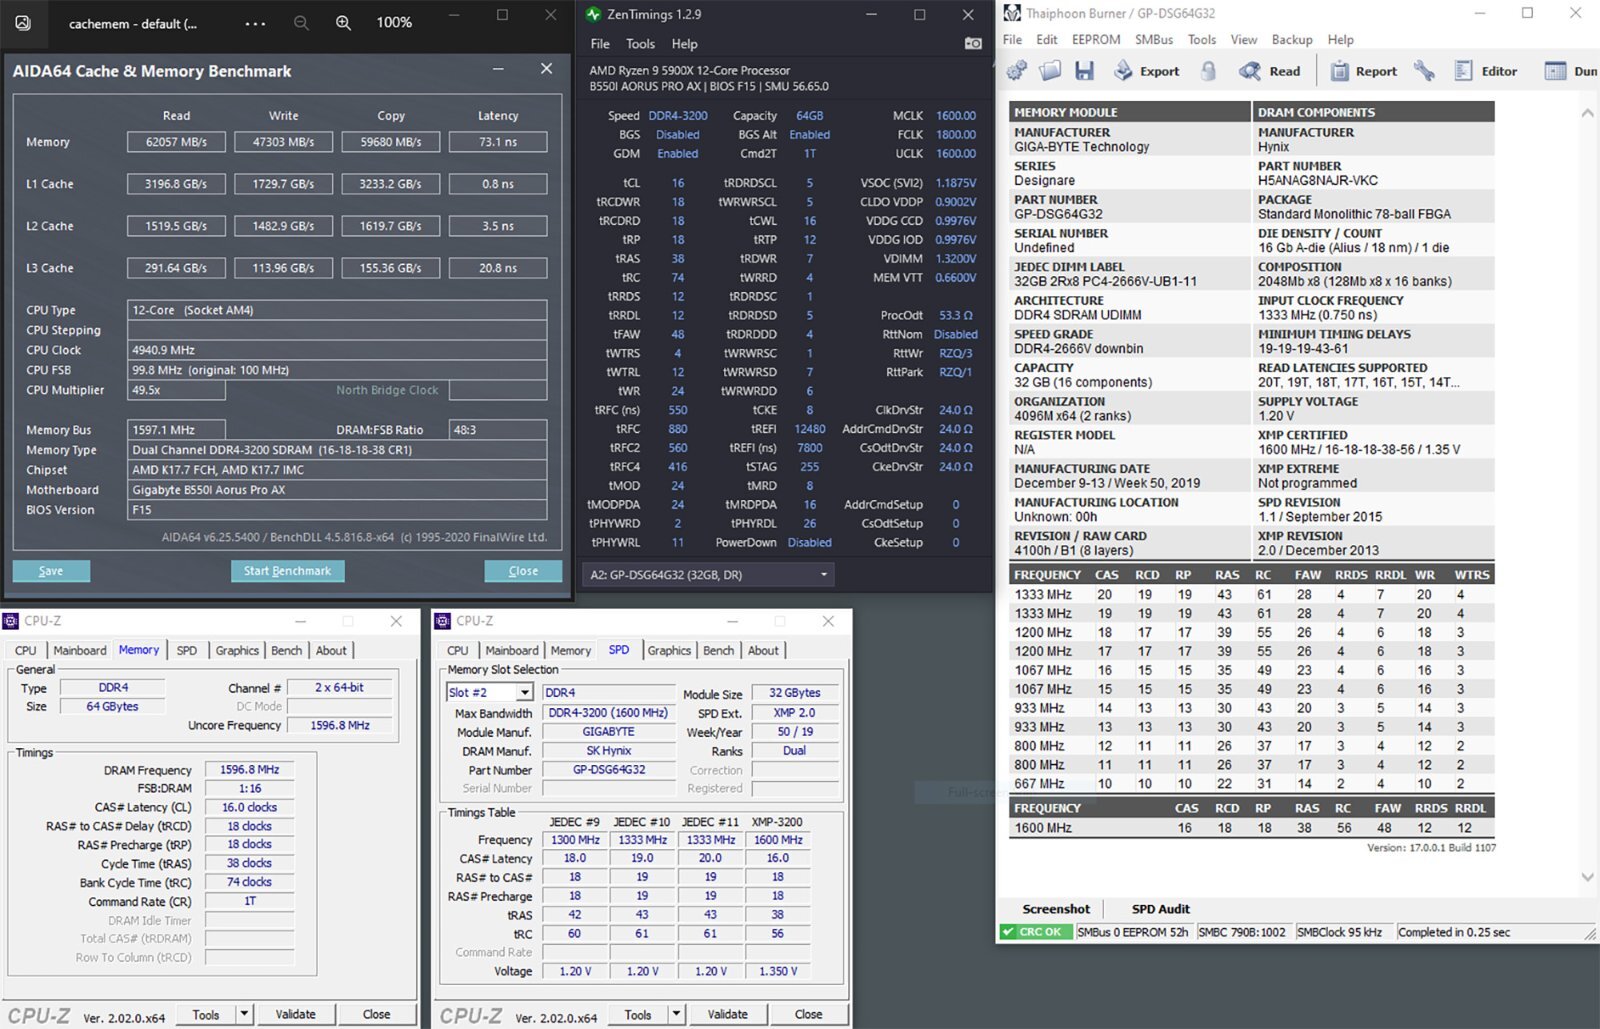Select the SPD Audit tab in Thaiphoon Burner
The width and height of the screenshot is (1600, 1029).
pyautogui.click(x=1160, y=909)
